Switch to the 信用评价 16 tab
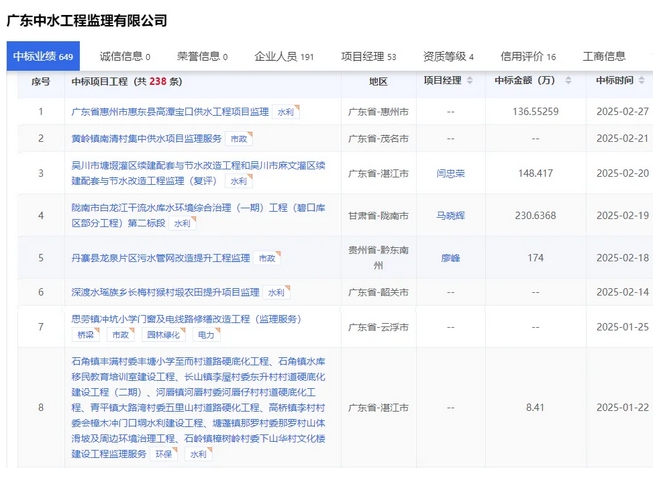Viewport: 662px width, 487px height. tap(528, 56)
